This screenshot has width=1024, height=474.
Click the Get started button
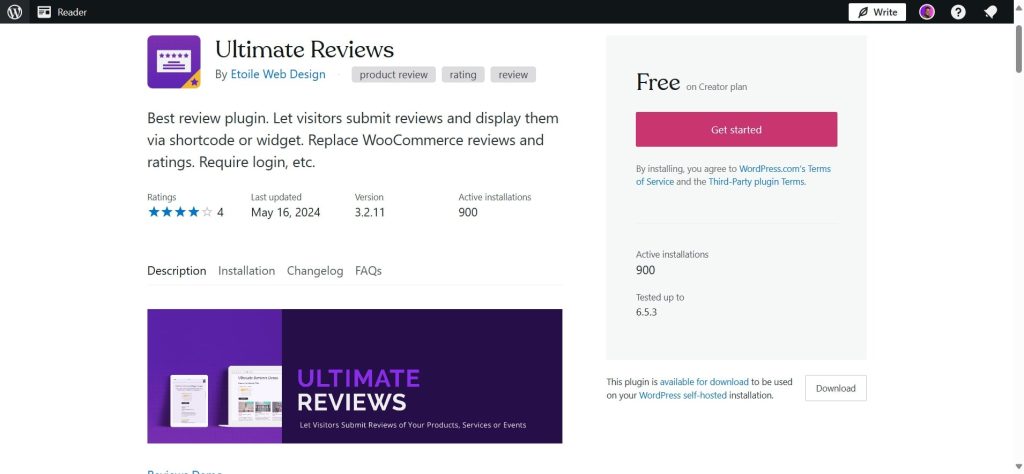tap(736, 129)
